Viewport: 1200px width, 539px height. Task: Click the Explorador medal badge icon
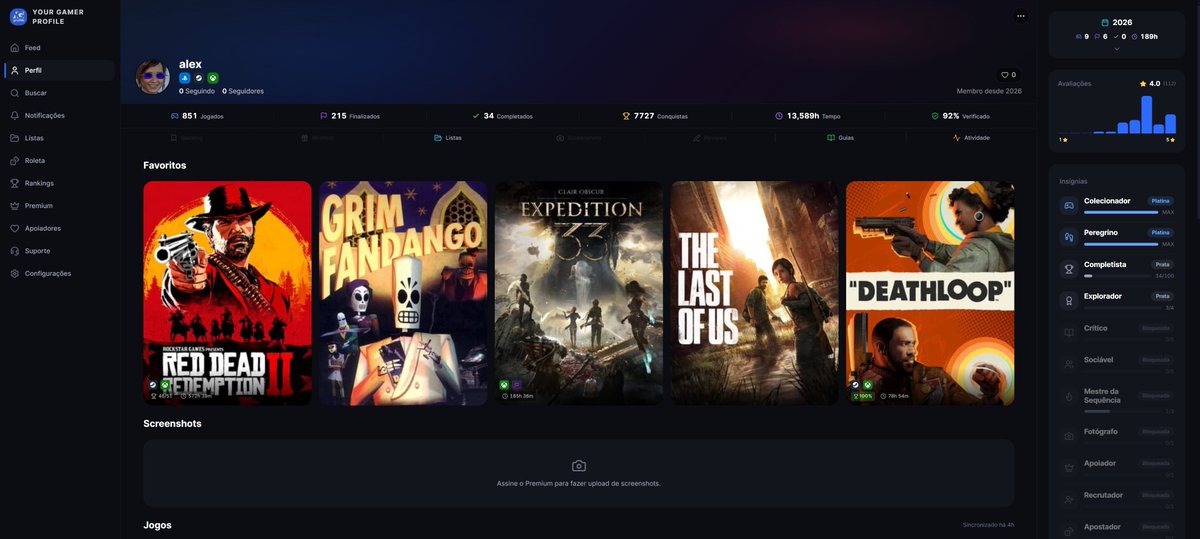click(x=1069, y=301)
